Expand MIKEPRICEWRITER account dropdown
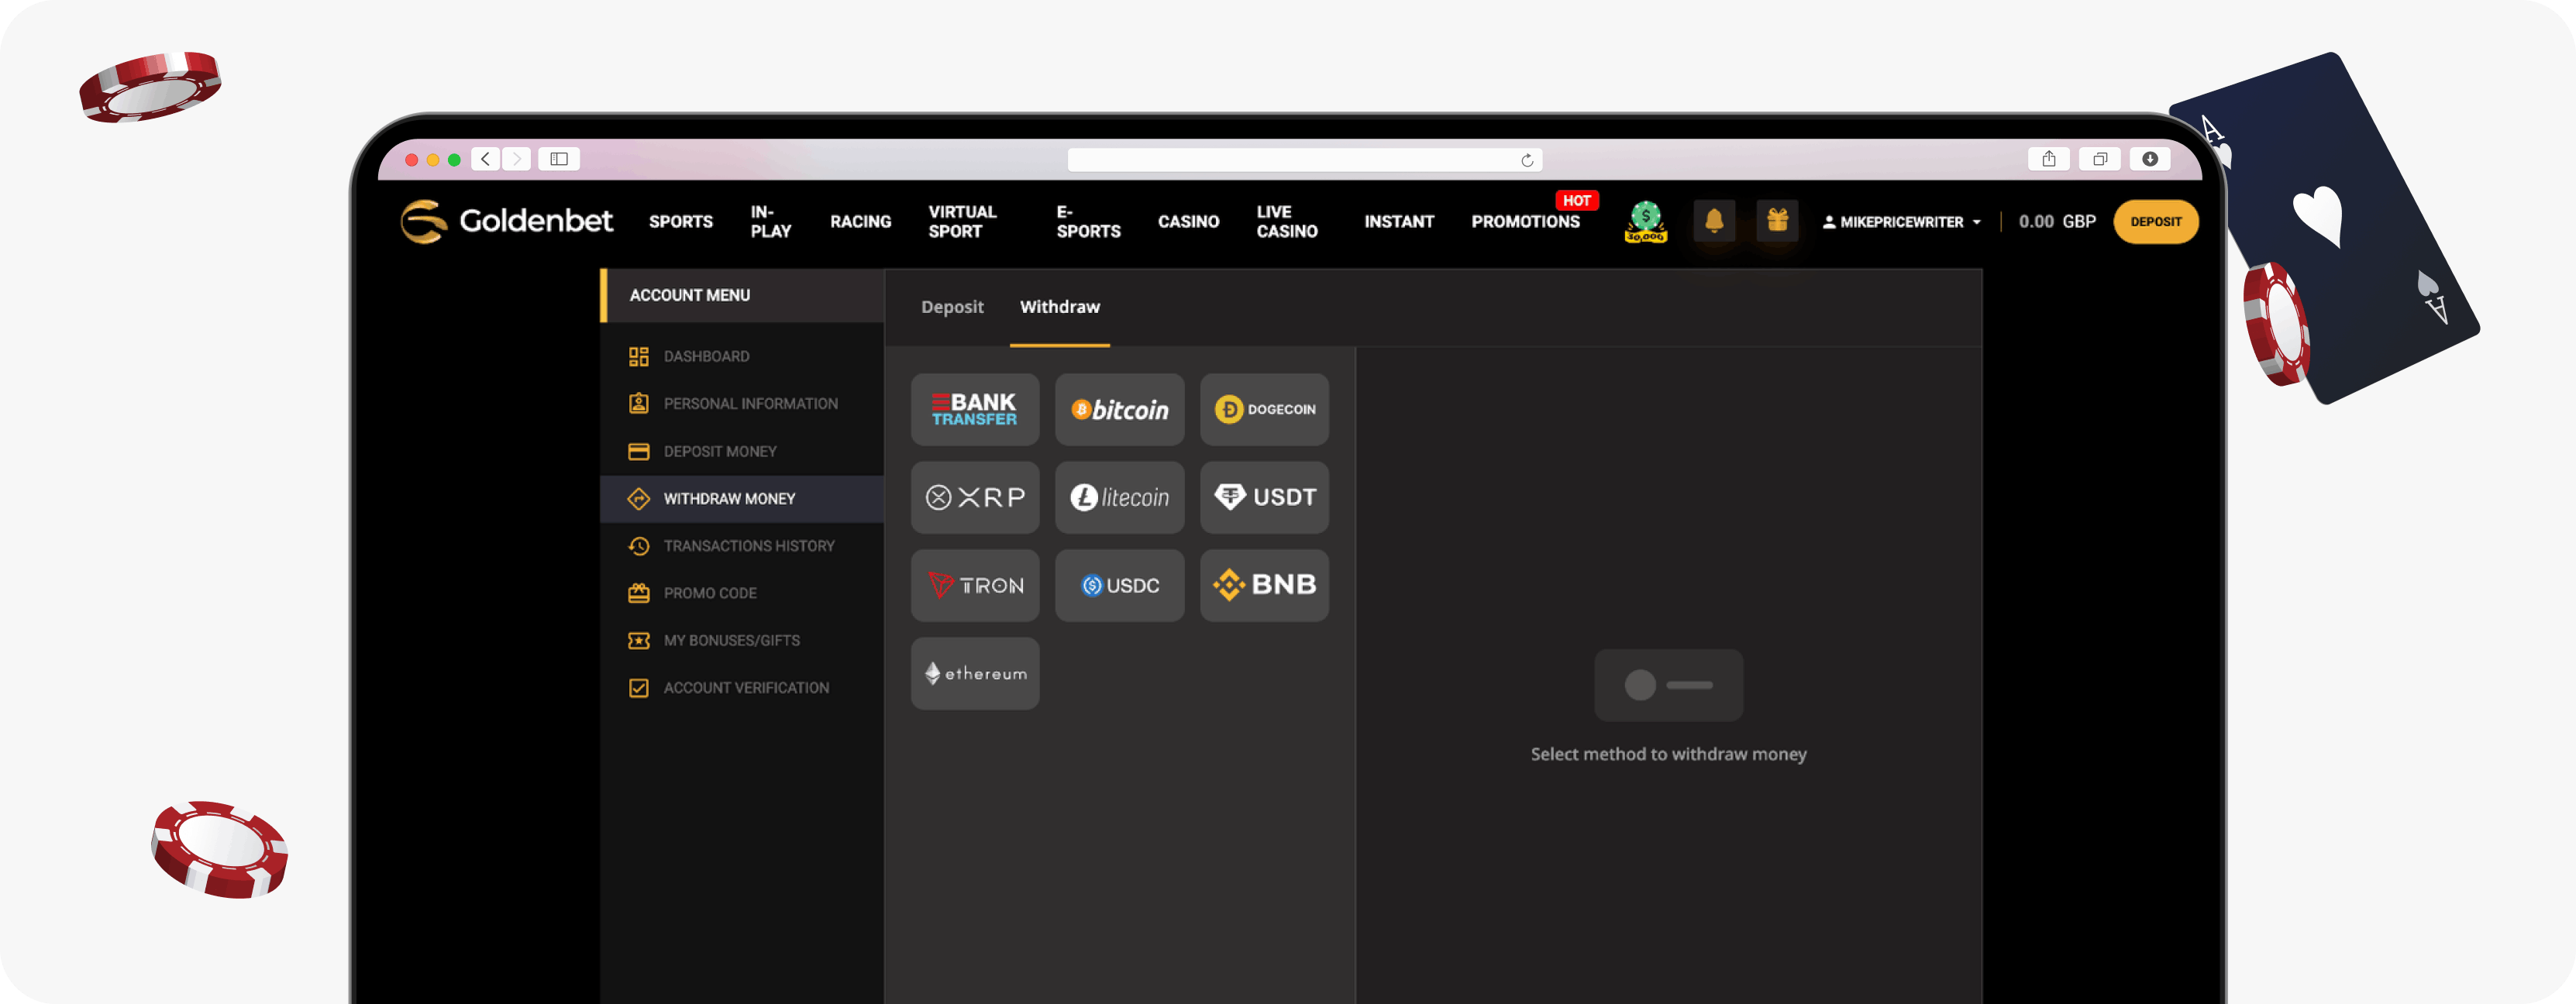 point(1901,222)
